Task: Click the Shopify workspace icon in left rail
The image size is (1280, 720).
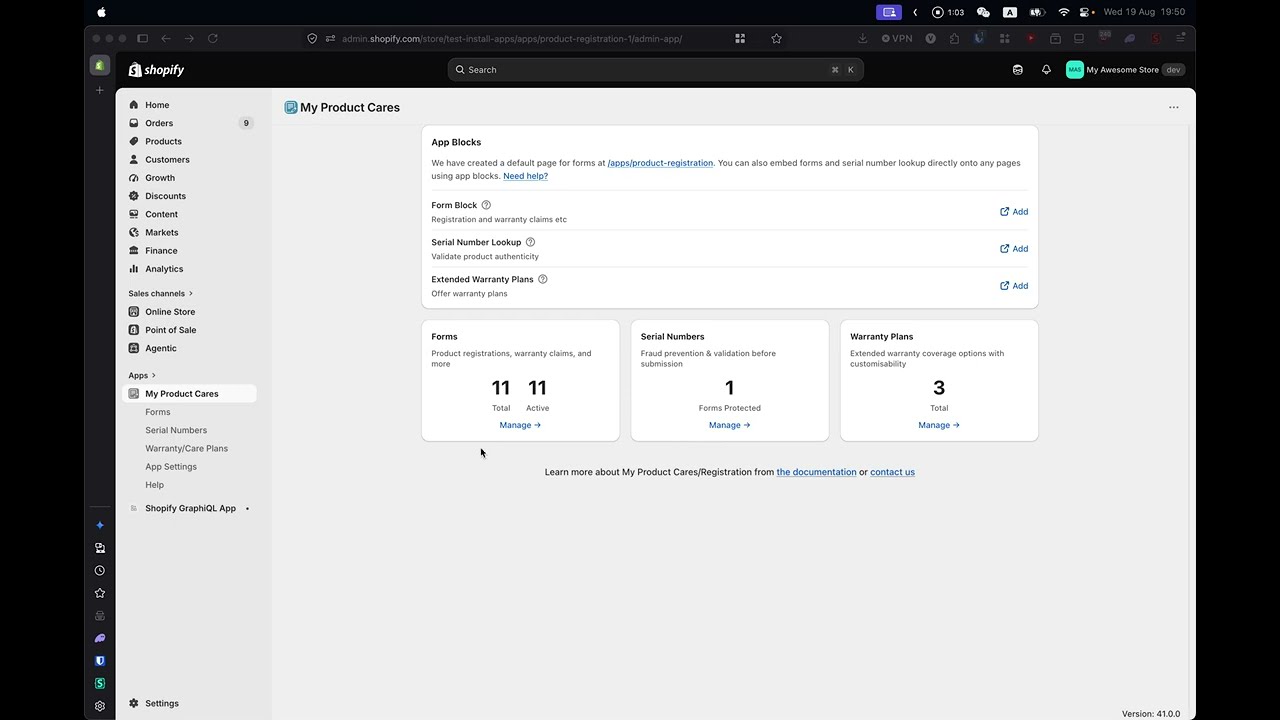Action: point(99,65)
